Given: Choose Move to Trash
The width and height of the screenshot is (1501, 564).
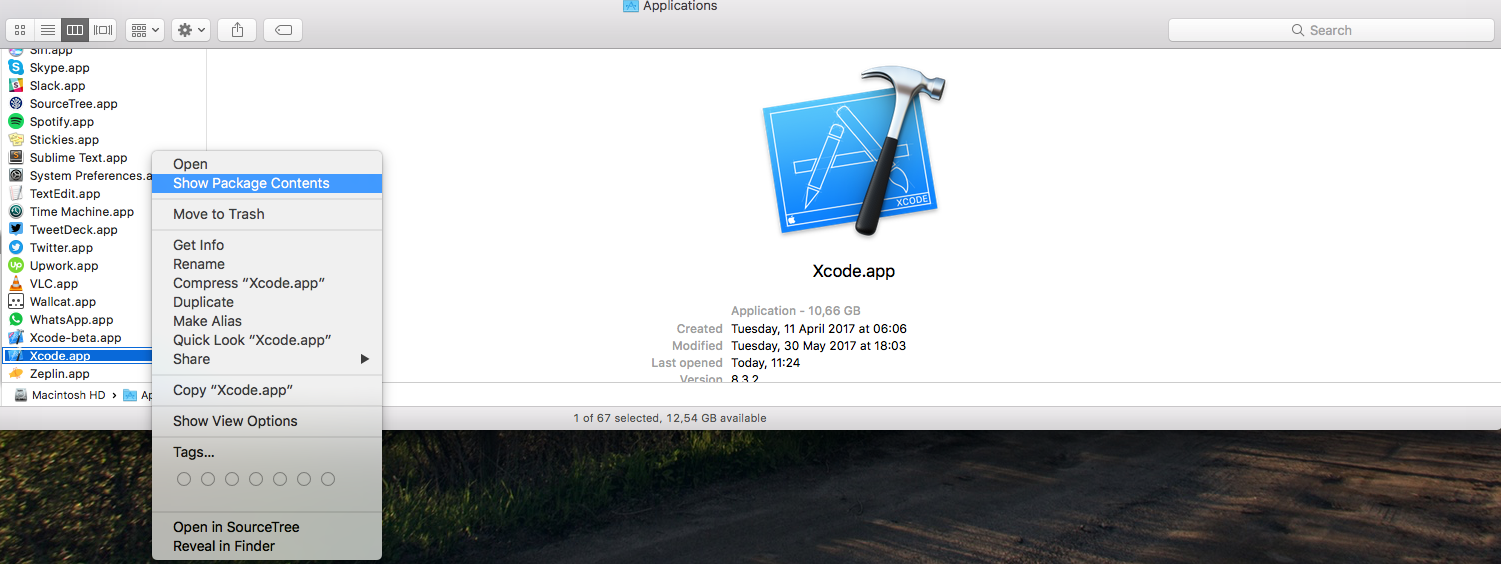Looking at the screenshot, I should (x=267, y=214).
